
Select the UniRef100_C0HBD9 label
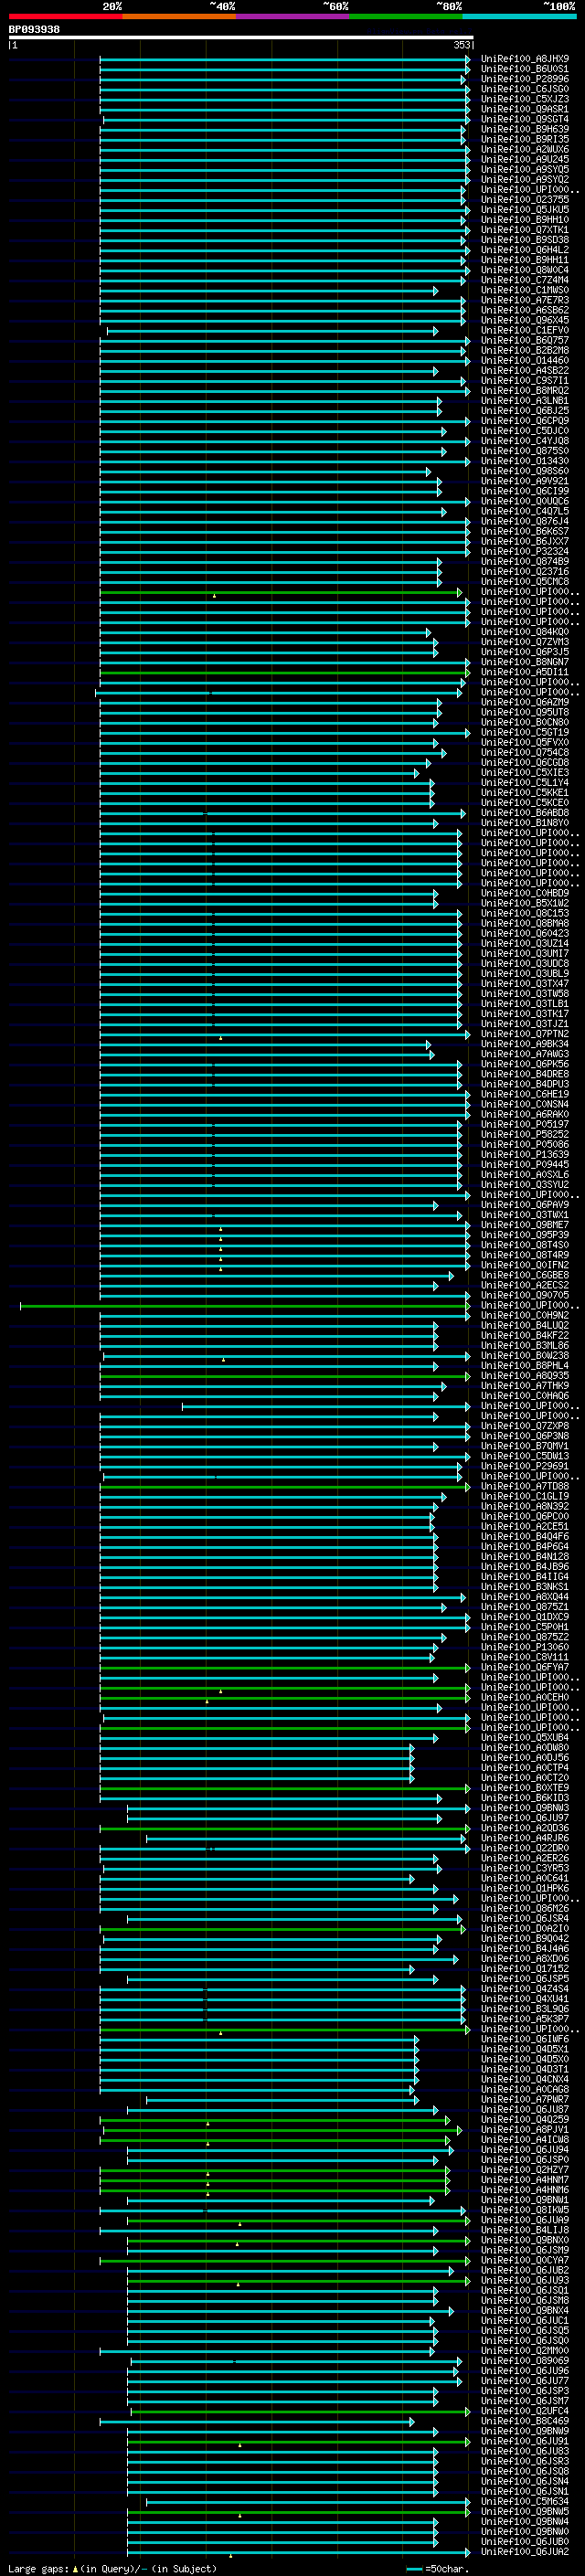[x=525, y=893]
